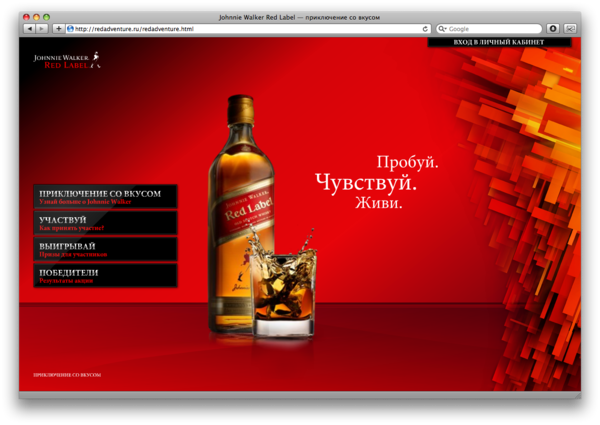This screenshot has height=425, width=600.
Task: Click the Пробуй. slogan text
Action: tap(408, 162)
